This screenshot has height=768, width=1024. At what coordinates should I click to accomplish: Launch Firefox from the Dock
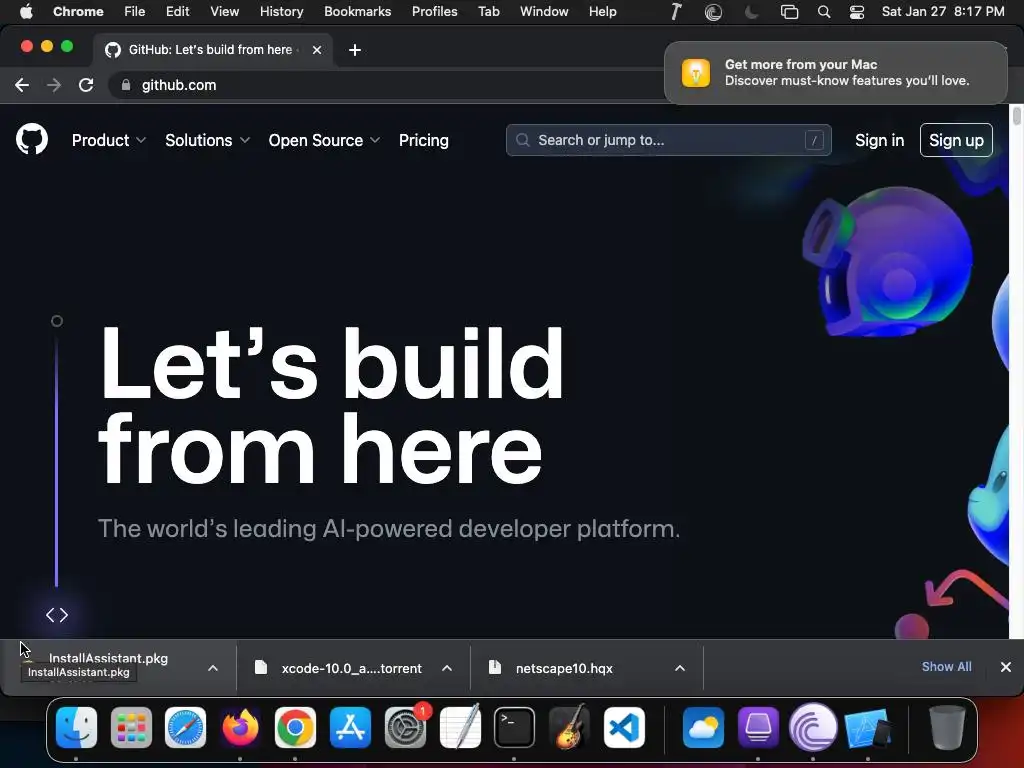[x=240, y=727]
